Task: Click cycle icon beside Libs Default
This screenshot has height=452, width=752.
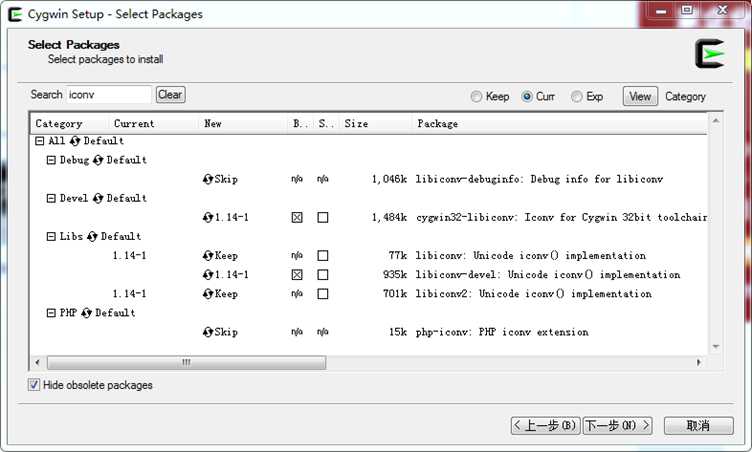Action: (92, 236)
